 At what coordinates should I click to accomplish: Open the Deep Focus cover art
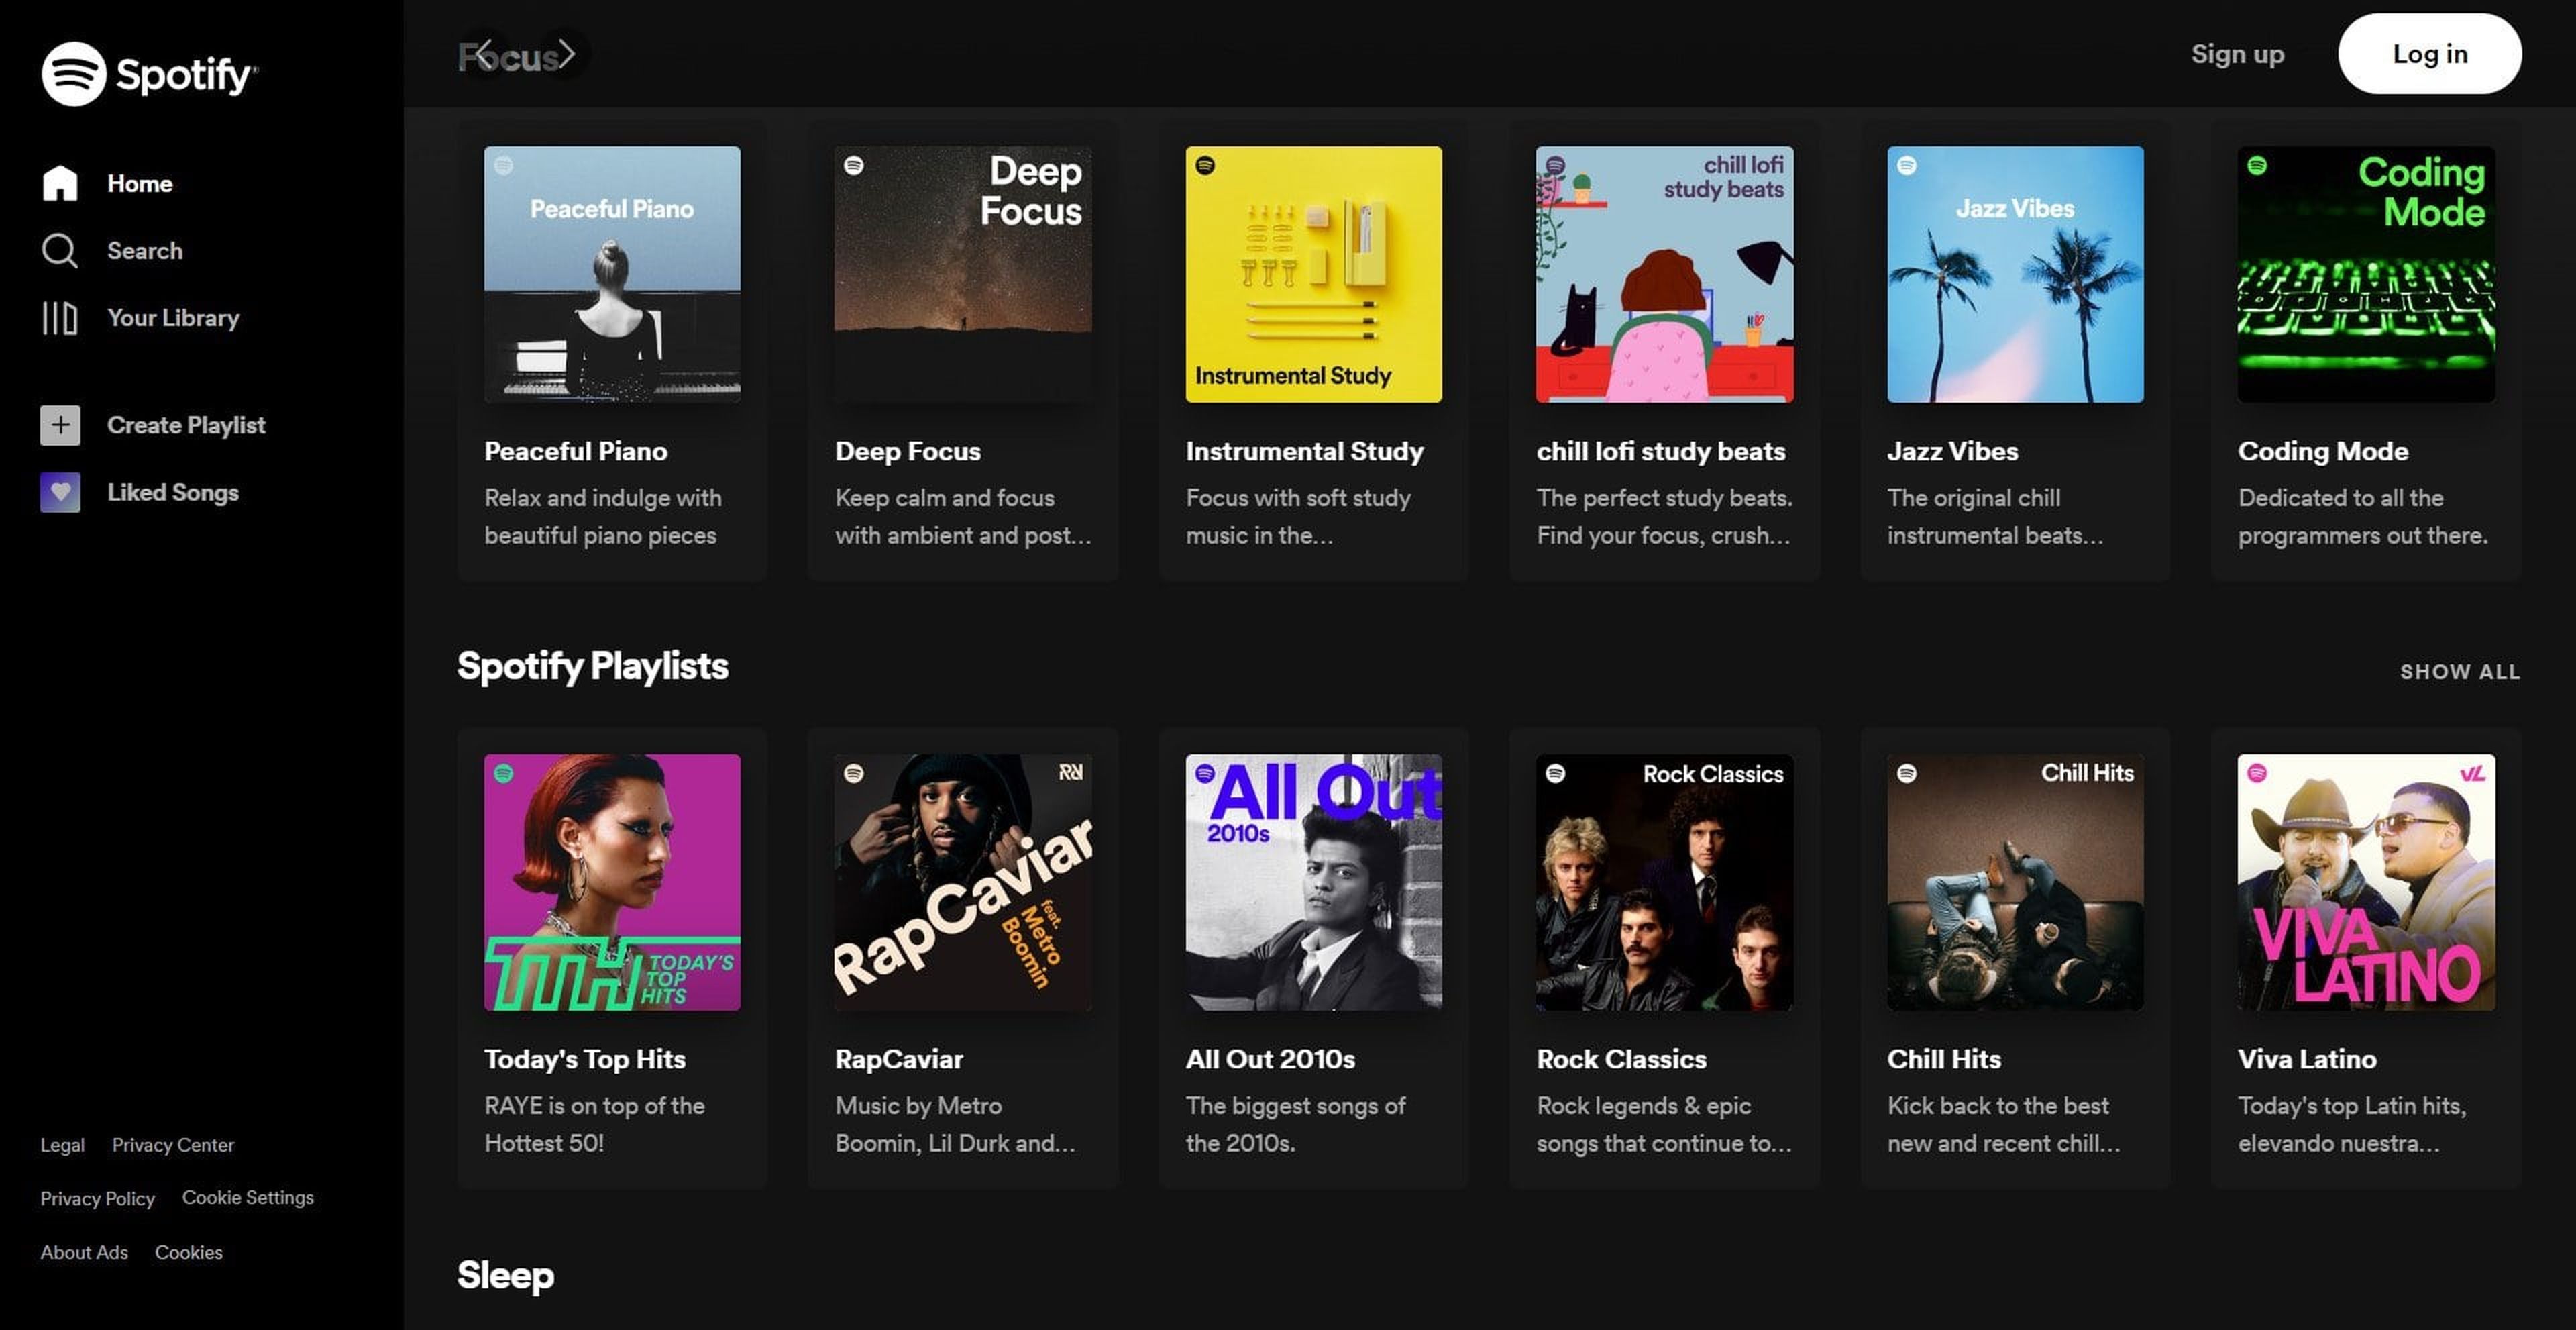click(963, 275)
